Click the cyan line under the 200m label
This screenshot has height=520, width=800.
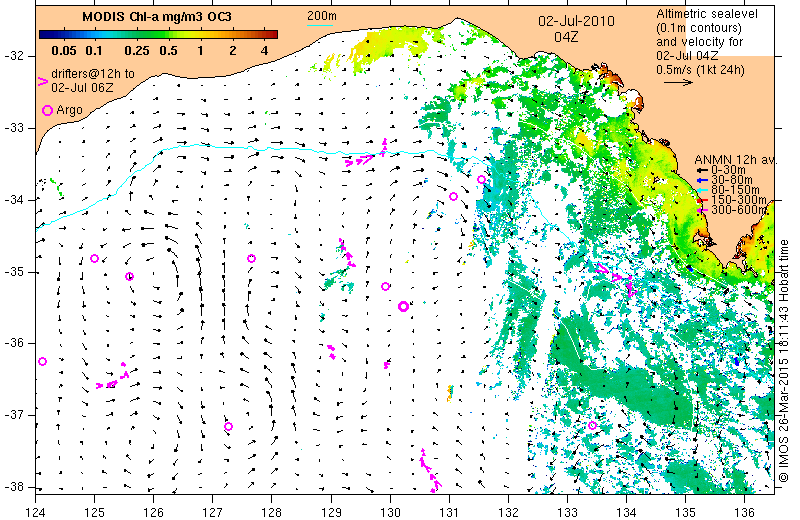tap(320, 25)
